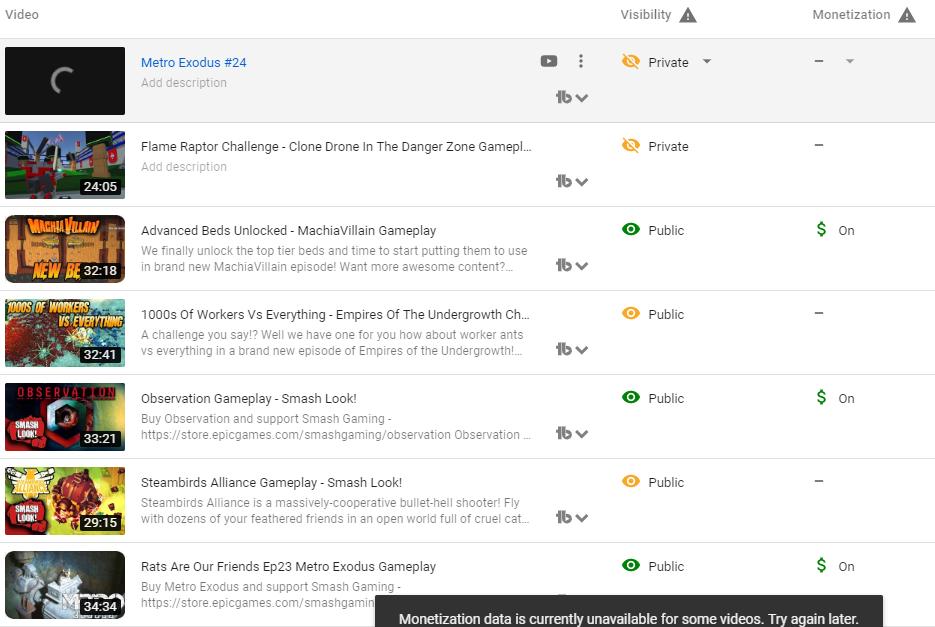
Task: Click Private visibility label of Flame Raptor Challenge
Action: click(x=668, y=147)
